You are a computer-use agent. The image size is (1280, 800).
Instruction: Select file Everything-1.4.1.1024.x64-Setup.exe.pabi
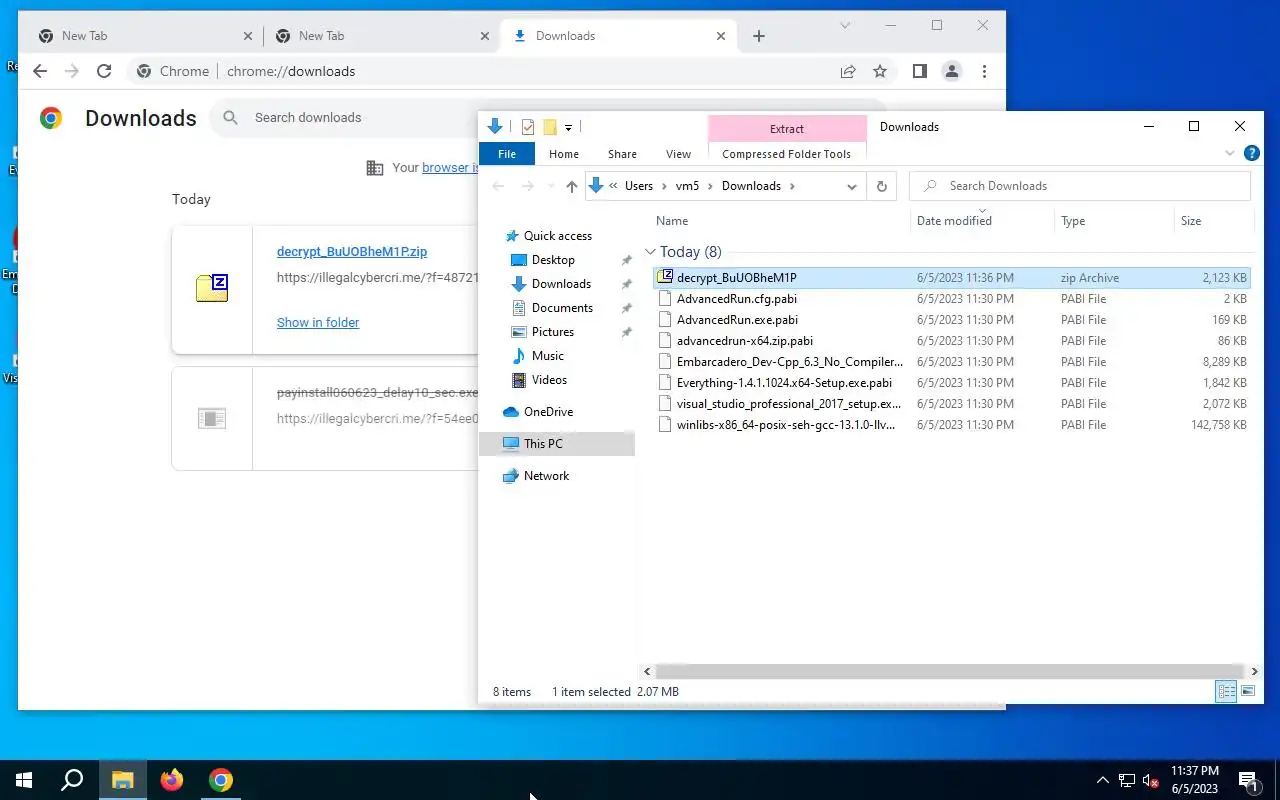click(x=951, y=383)
